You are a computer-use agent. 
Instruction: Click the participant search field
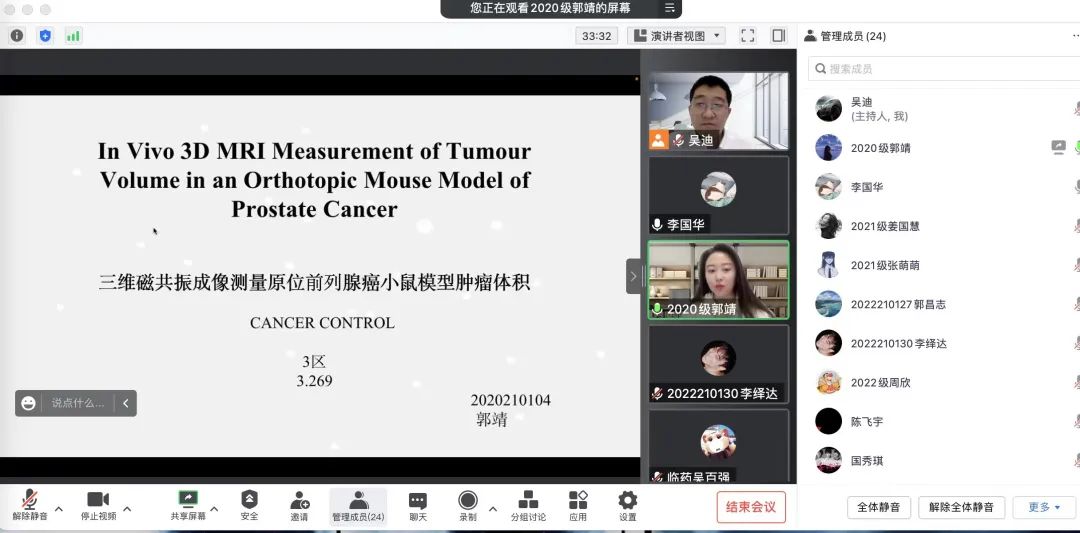pyautogui.click(x=945, y=69)
